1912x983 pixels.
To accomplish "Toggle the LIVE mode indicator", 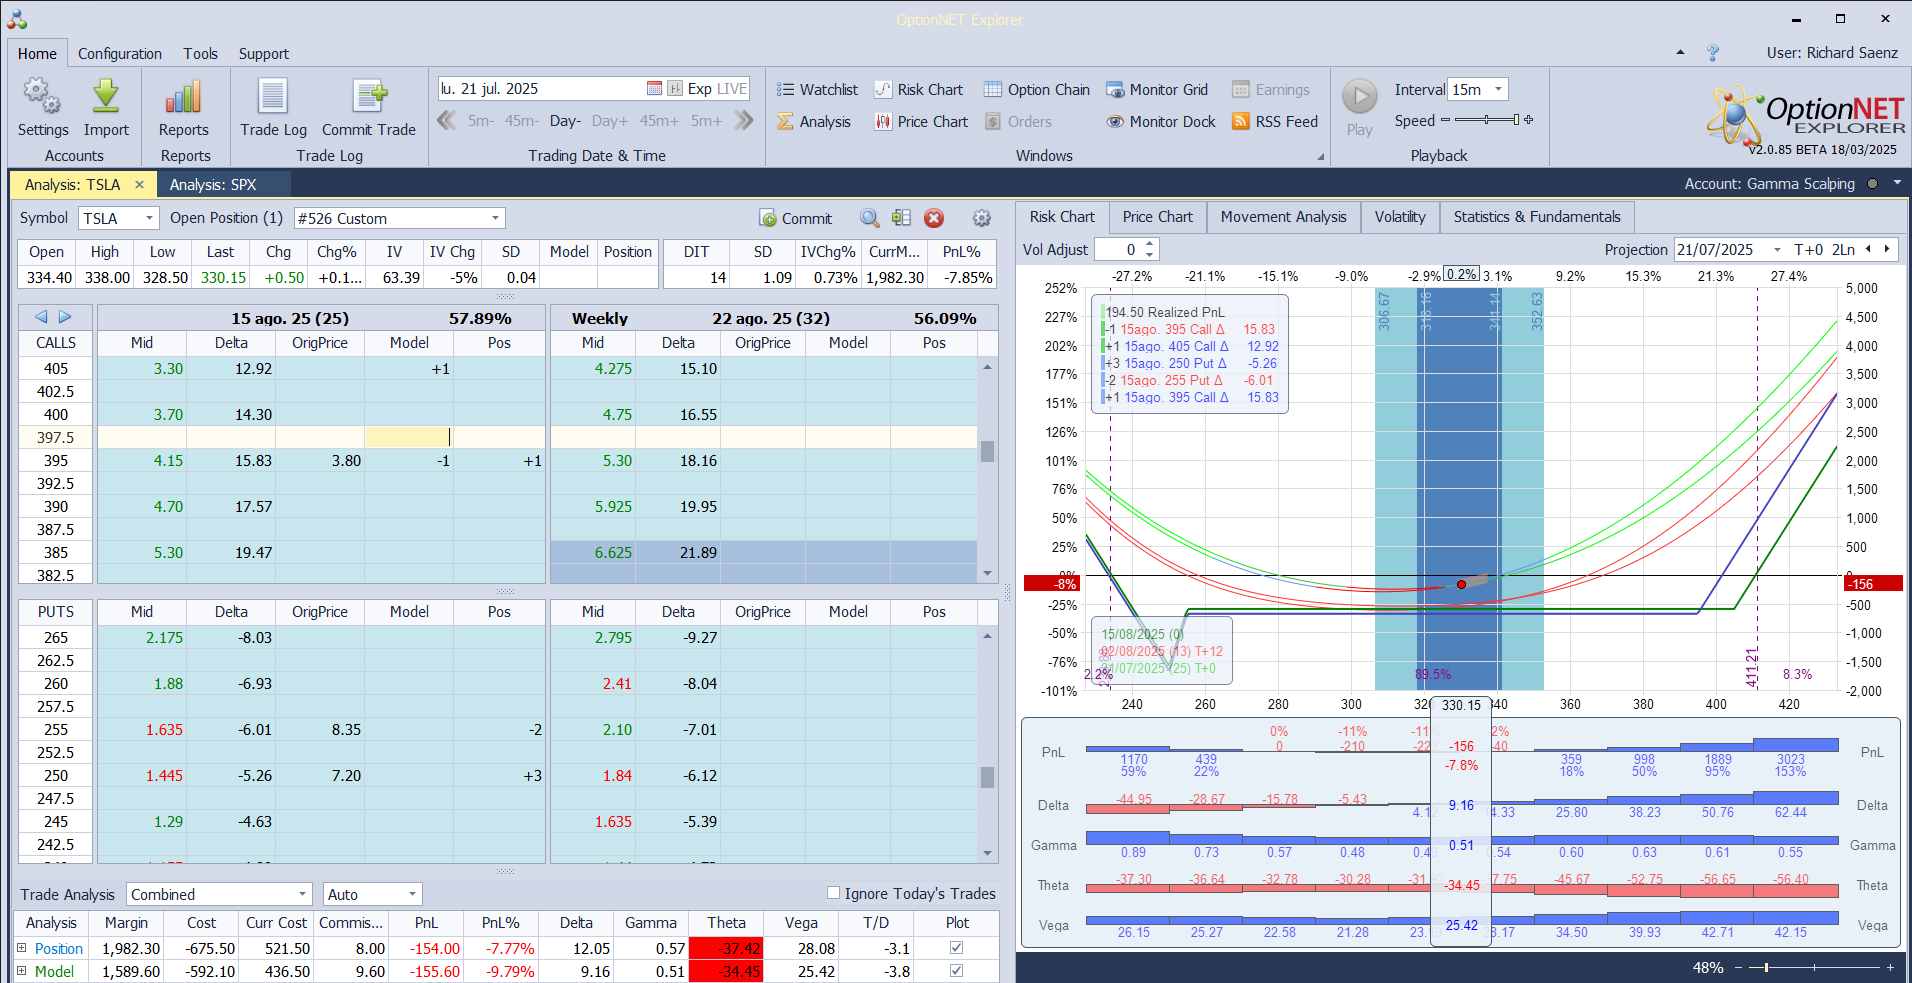I will [732, 89].
